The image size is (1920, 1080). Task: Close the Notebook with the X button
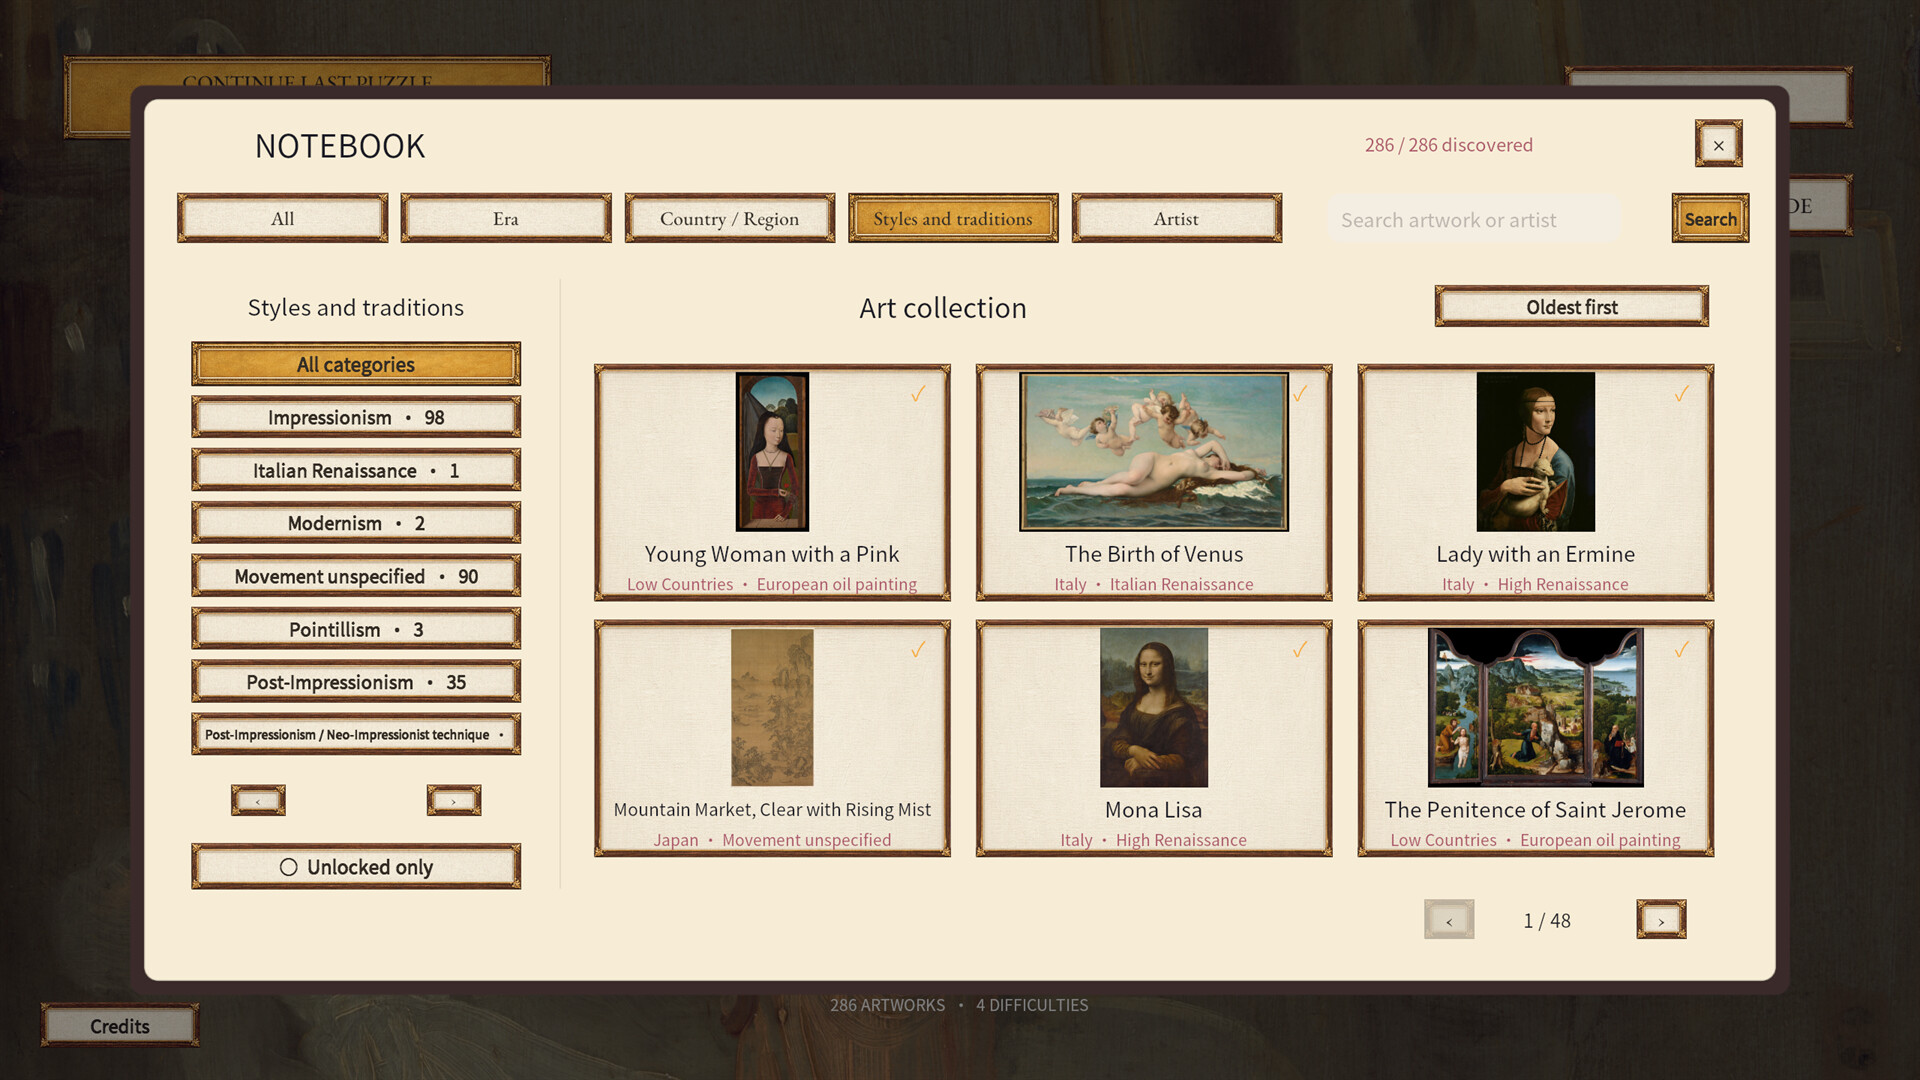(1718, 144)
